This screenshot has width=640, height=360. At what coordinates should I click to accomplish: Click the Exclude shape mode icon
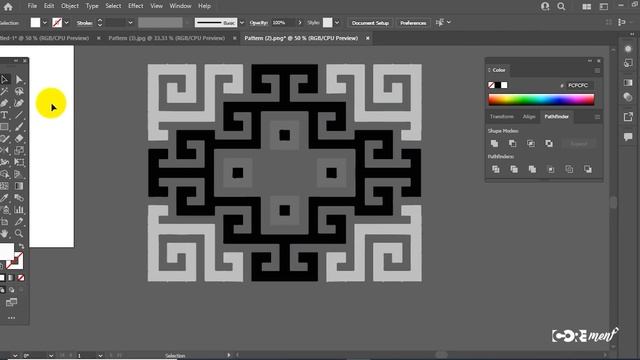(x=549, y=143)
